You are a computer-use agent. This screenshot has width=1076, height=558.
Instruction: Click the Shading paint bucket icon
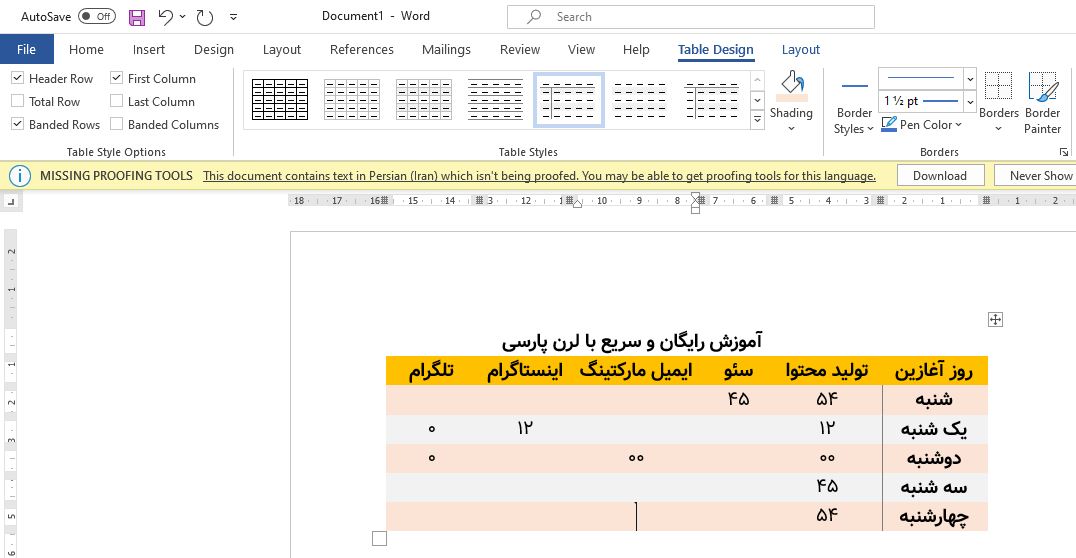point(791,86)
